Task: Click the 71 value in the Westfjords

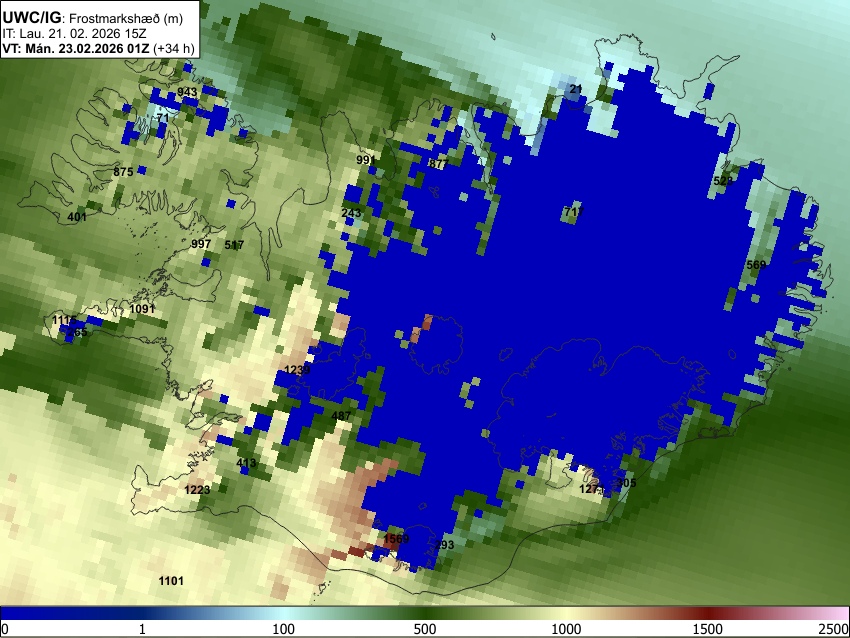Action: (163, 118)
